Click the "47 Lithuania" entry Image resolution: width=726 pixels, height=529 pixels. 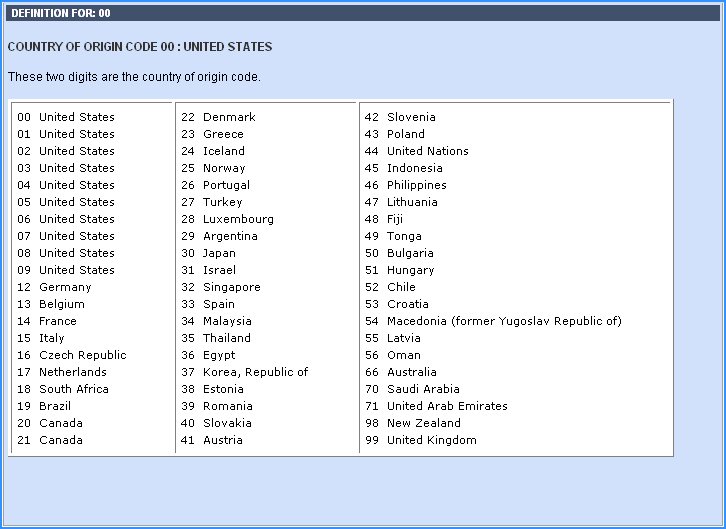[401, 202]
